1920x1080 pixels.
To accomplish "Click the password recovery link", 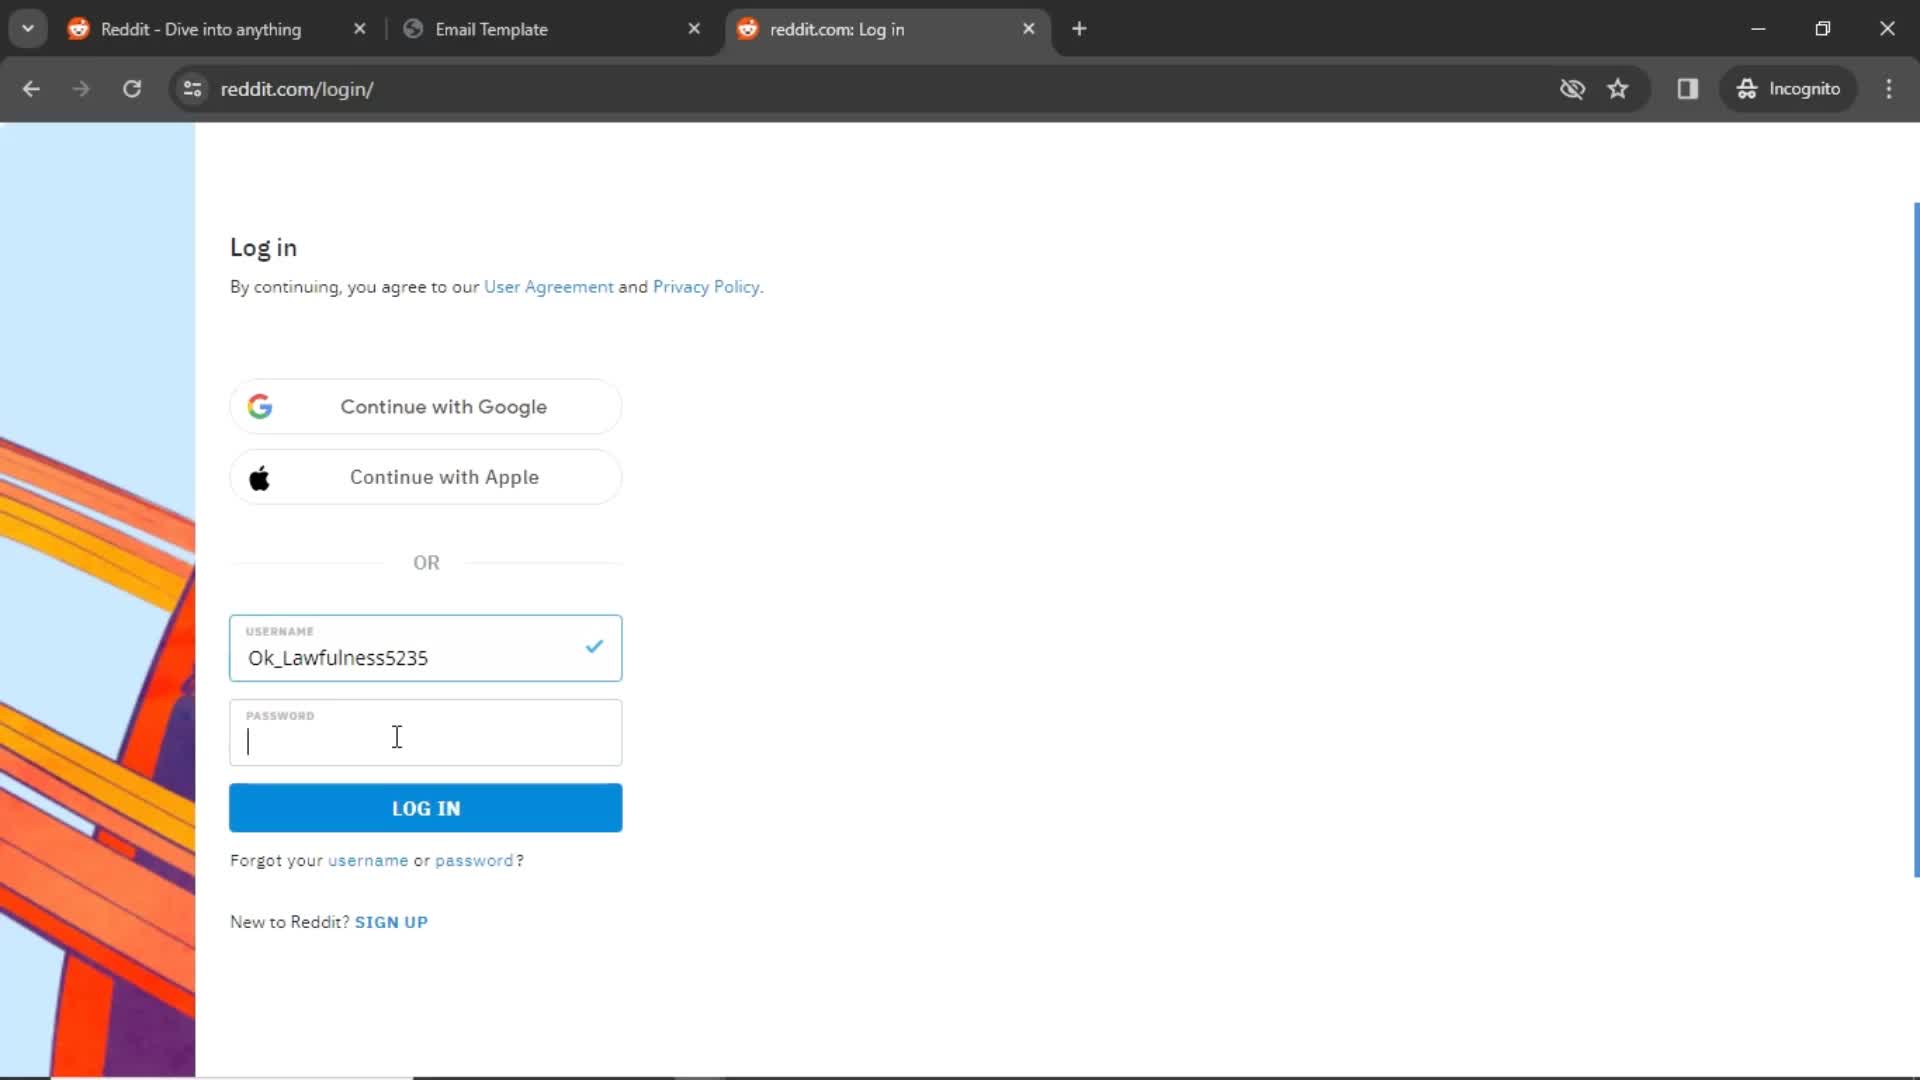I will coord(473,860).
